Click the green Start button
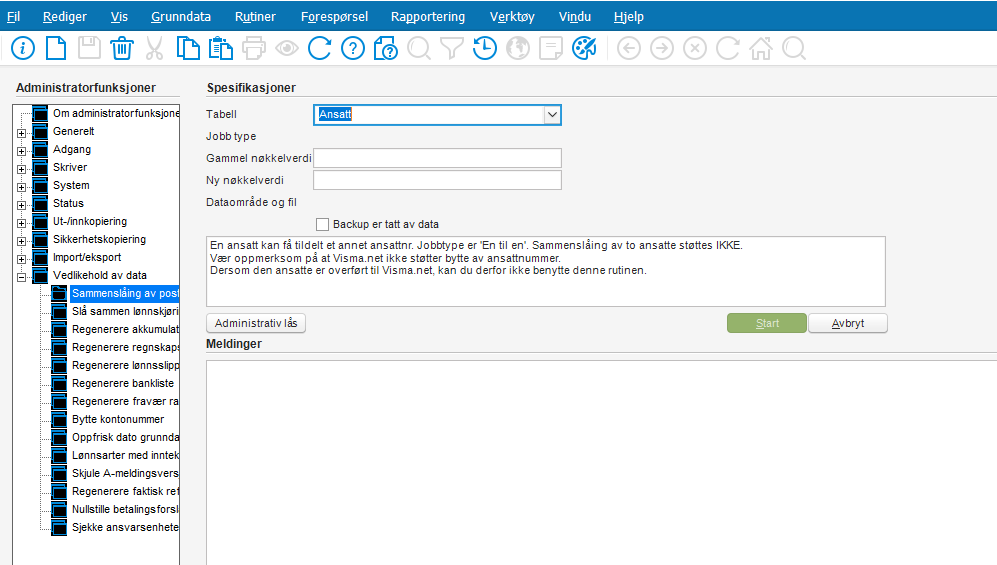The height and width of the screenshot is (565, 997). pyautogui.click(x=767, y=323)
